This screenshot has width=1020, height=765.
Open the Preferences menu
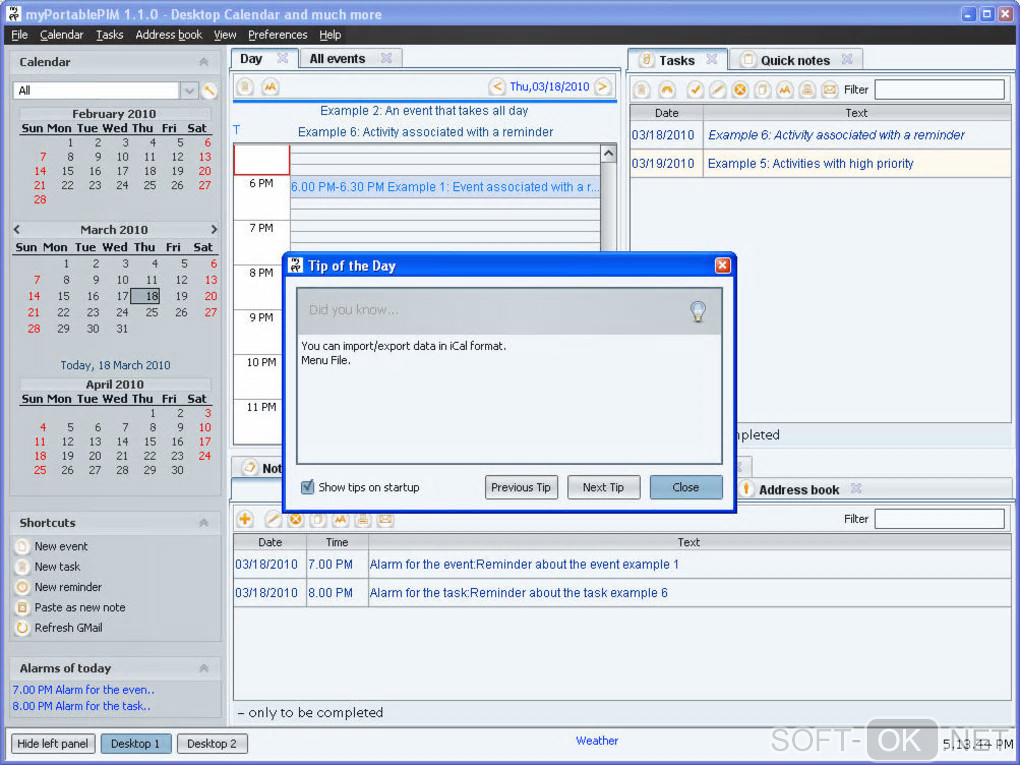tap(278, 35)
